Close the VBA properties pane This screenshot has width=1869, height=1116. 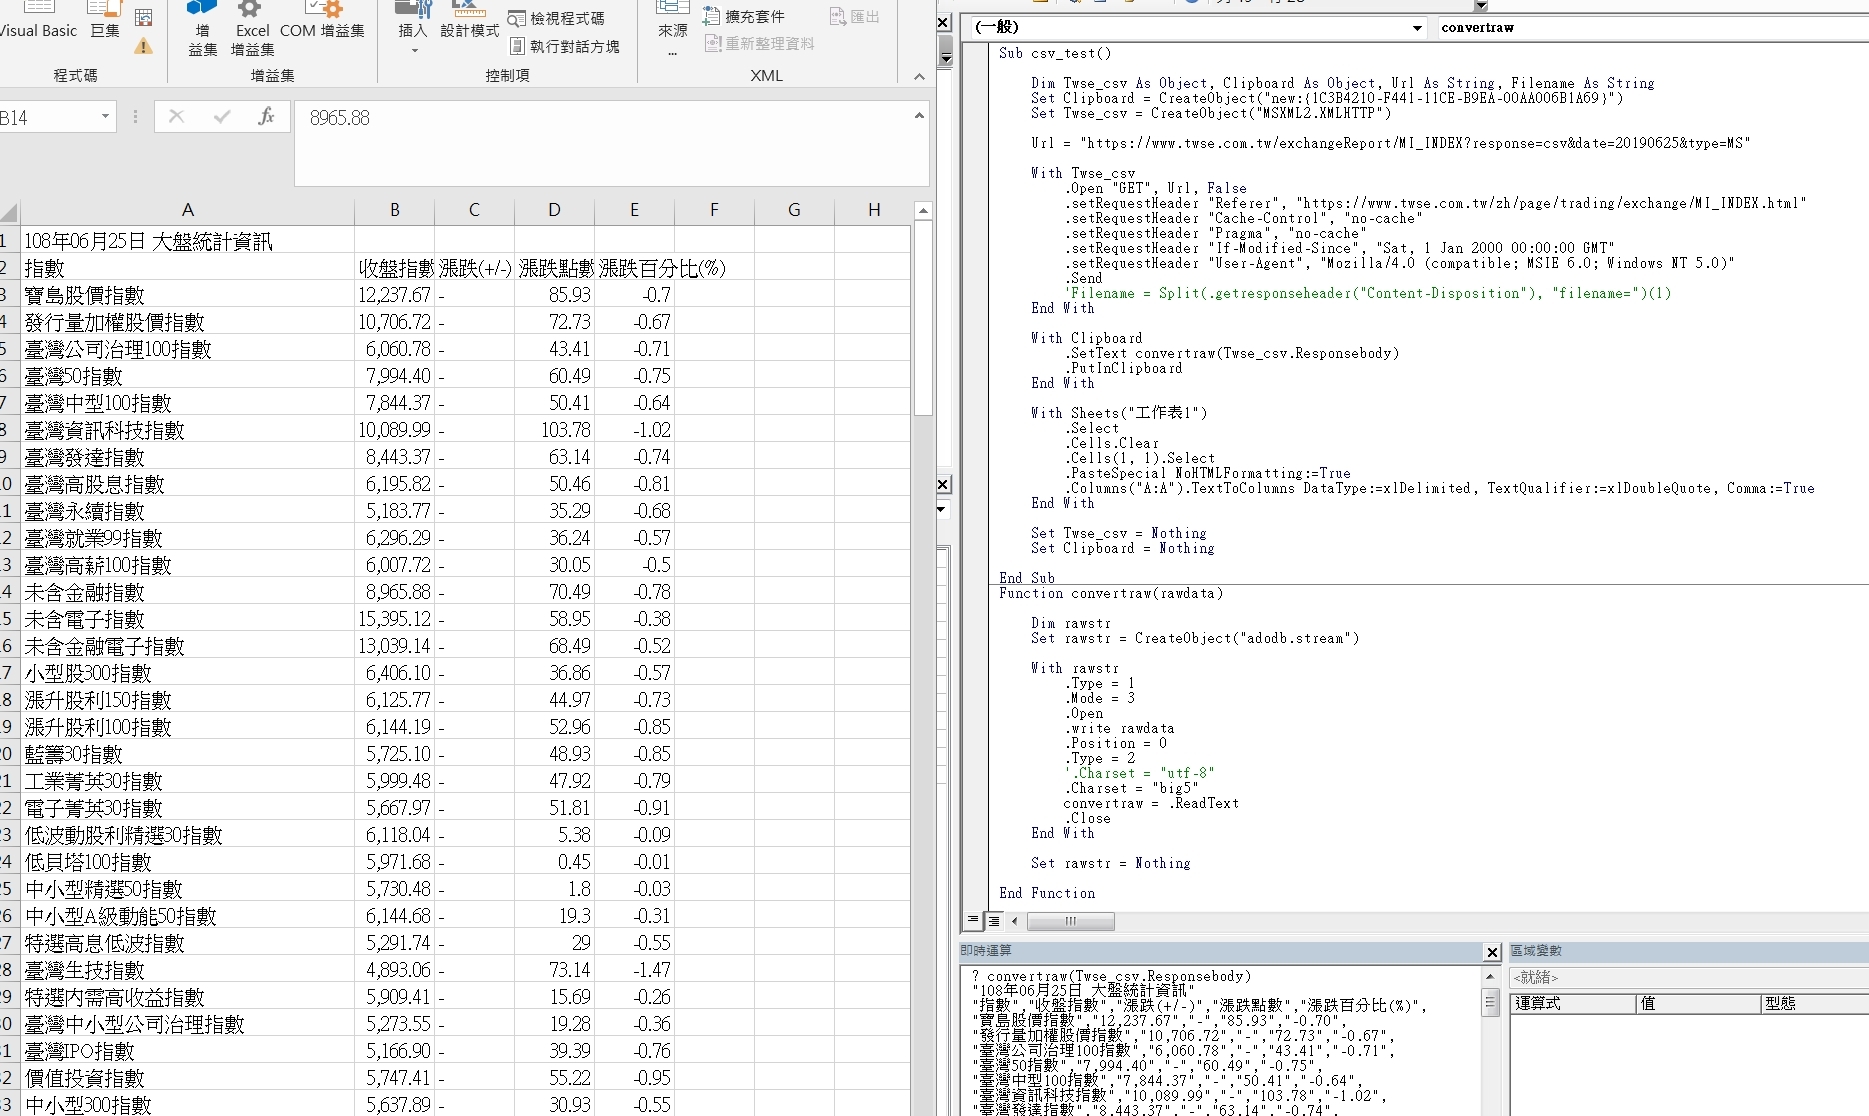[943, 484]
